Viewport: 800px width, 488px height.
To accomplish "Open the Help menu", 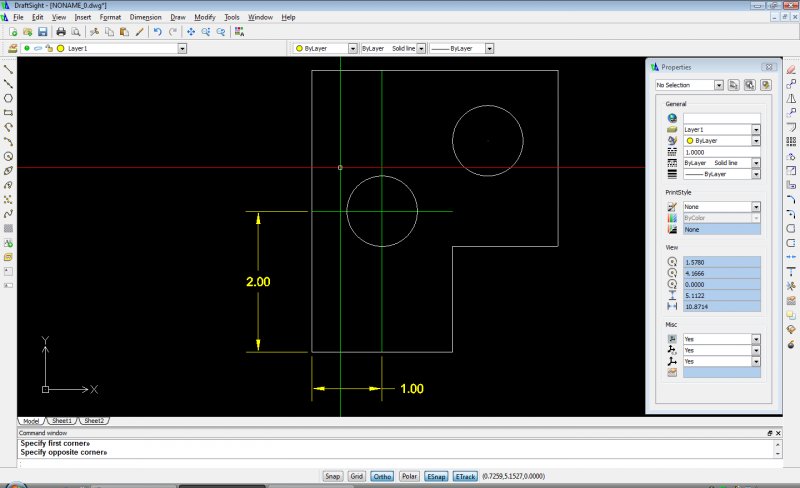I will (288, 17).
